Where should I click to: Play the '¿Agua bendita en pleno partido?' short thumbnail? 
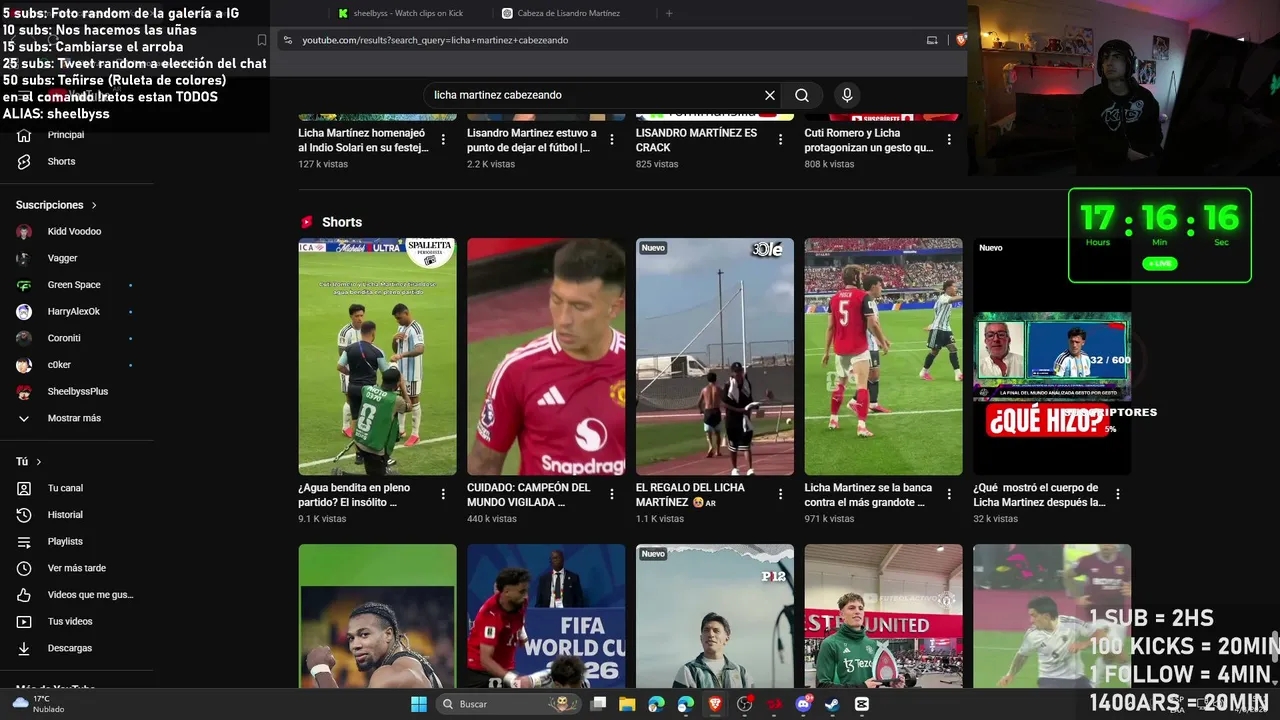377,356
